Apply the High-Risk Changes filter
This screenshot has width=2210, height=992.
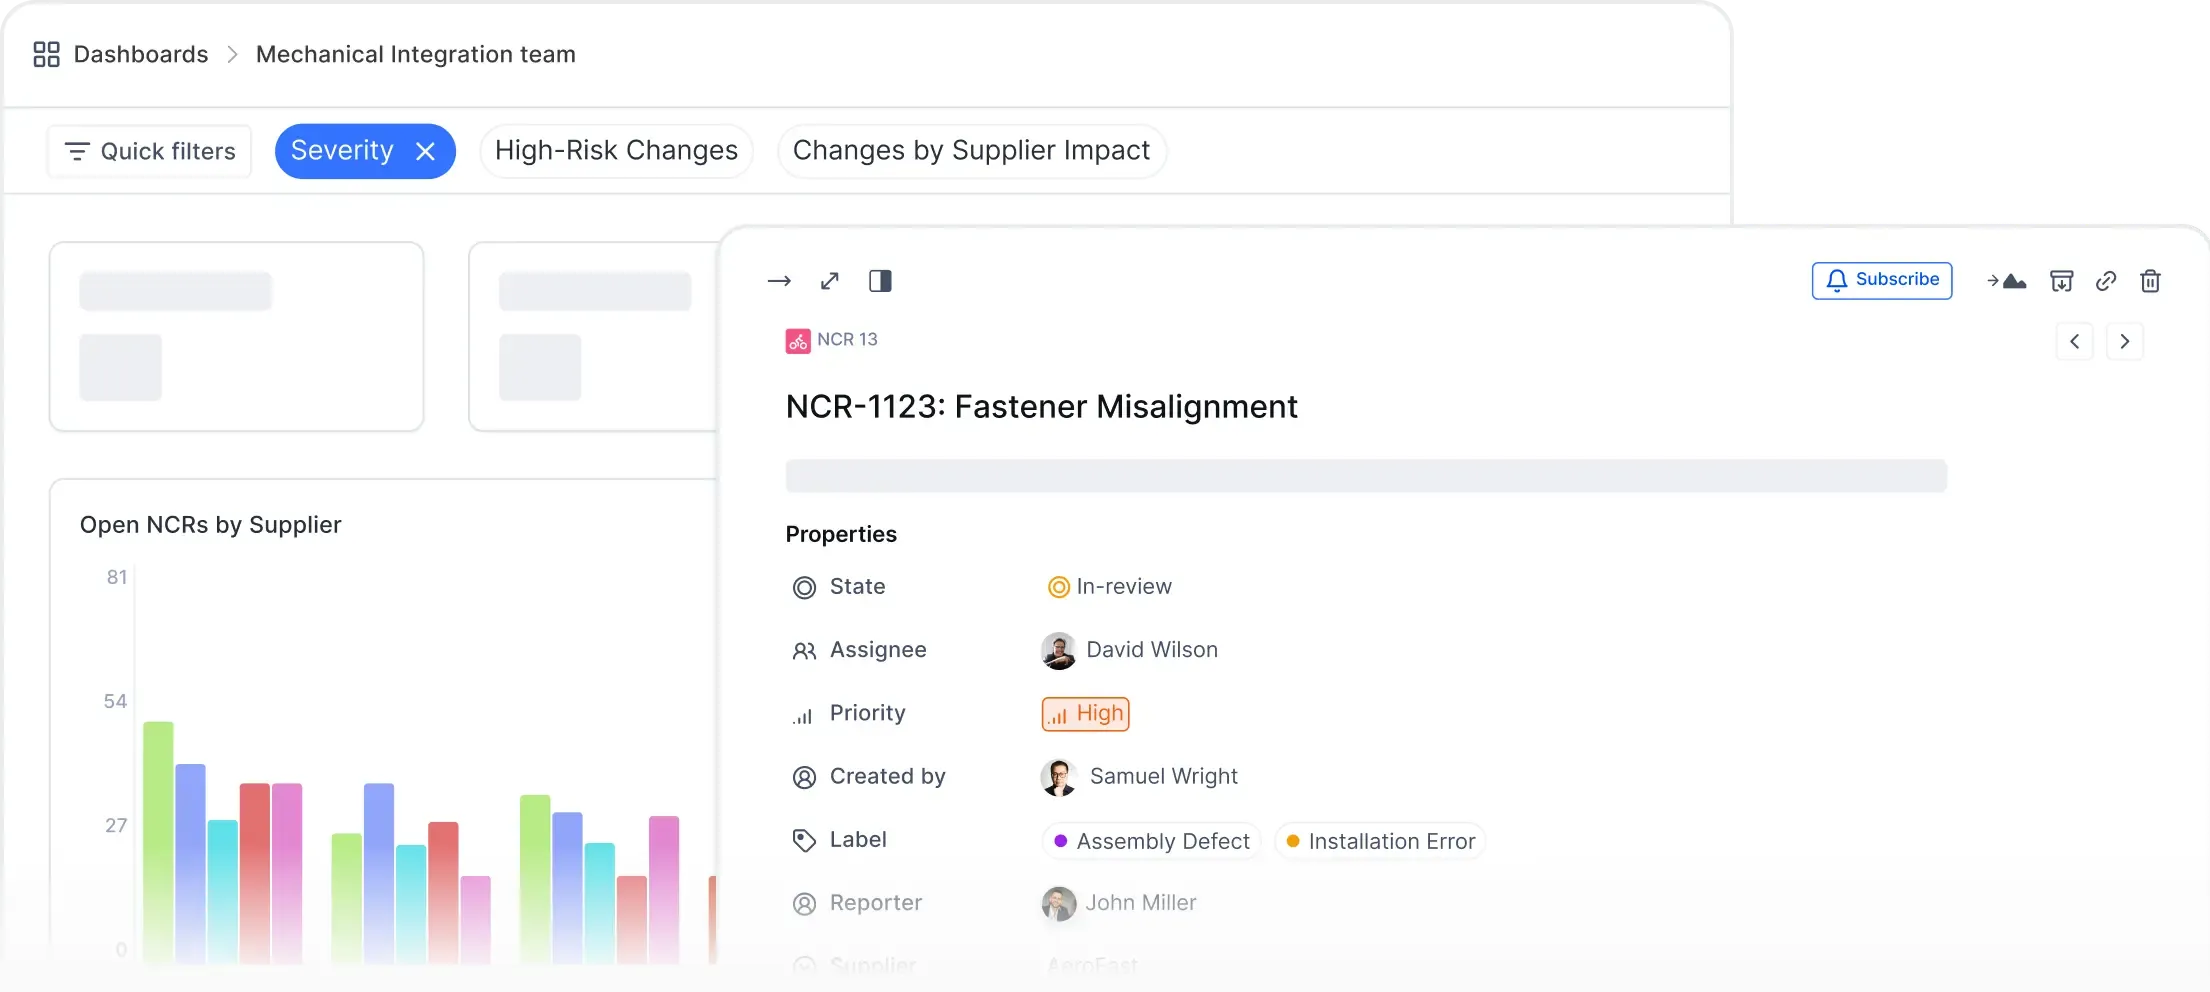pyautogui.click(x=616, y=150)
